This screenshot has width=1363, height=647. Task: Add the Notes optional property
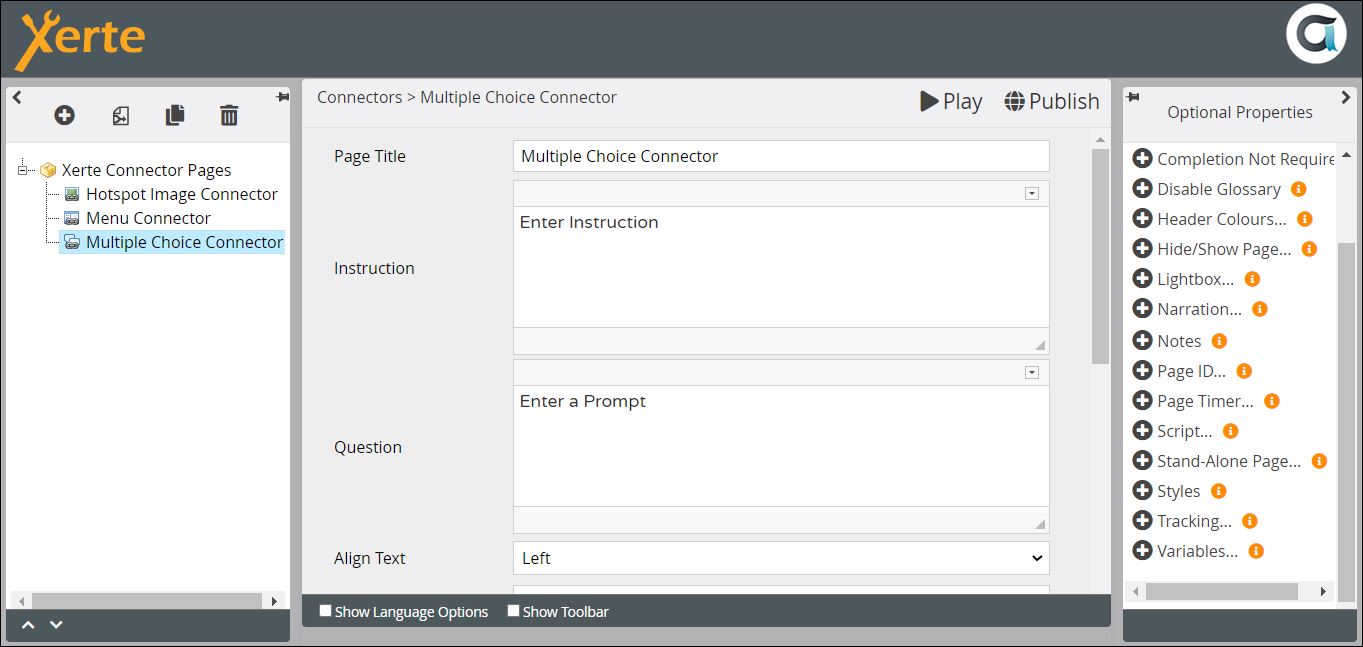coord(1142,340)
